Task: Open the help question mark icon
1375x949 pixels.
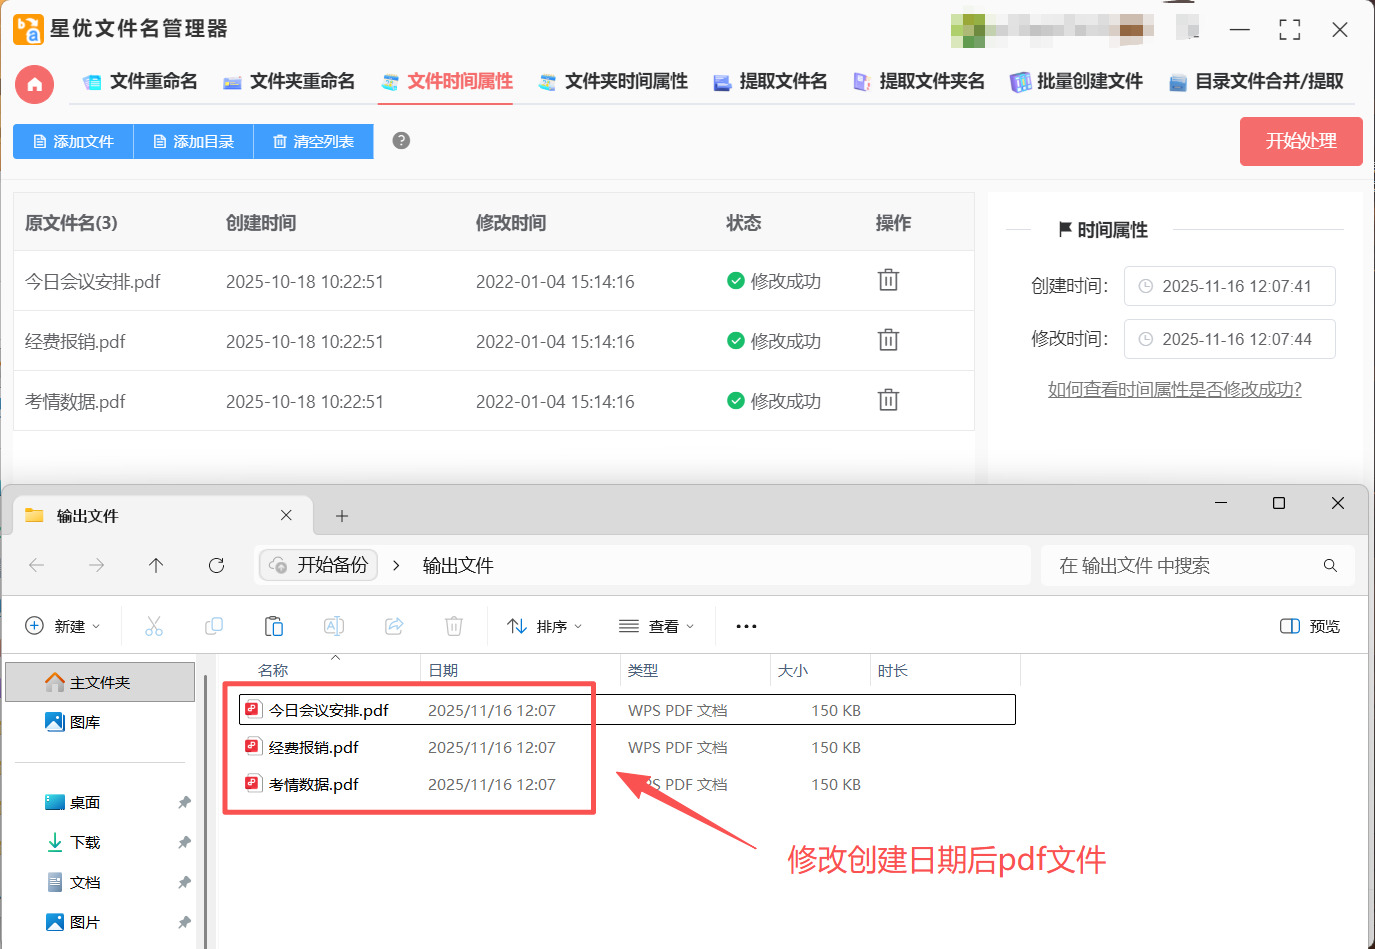Action: (x=401, y=141)
